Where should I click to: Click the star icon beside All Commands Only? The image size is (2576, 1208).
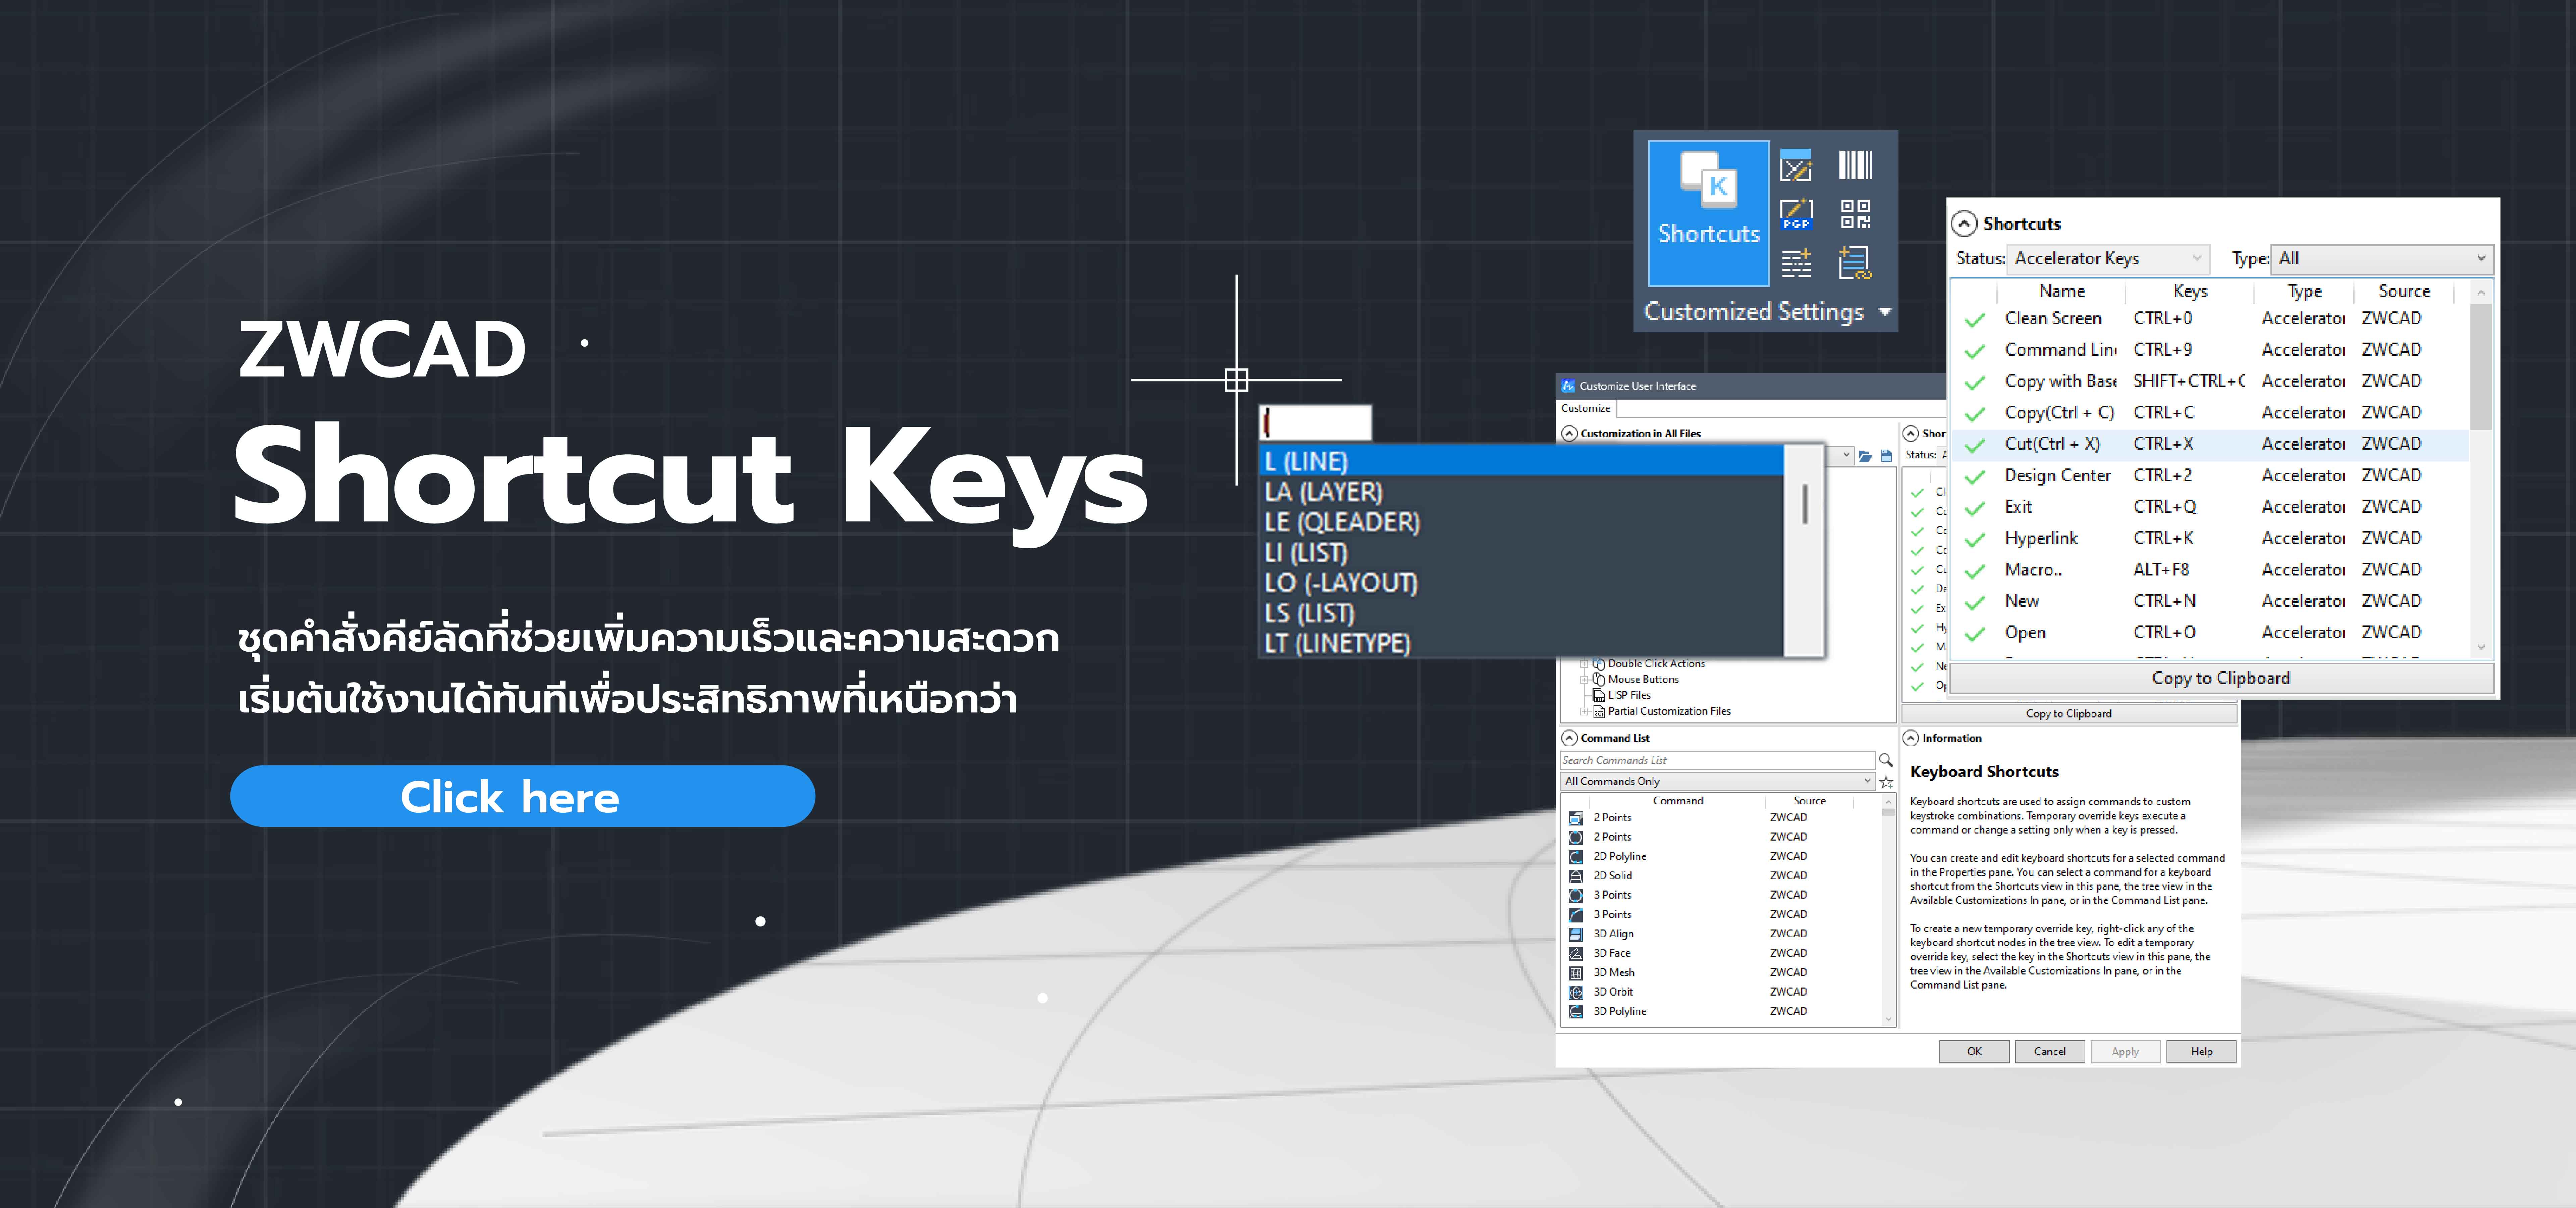coord(1886,782)
